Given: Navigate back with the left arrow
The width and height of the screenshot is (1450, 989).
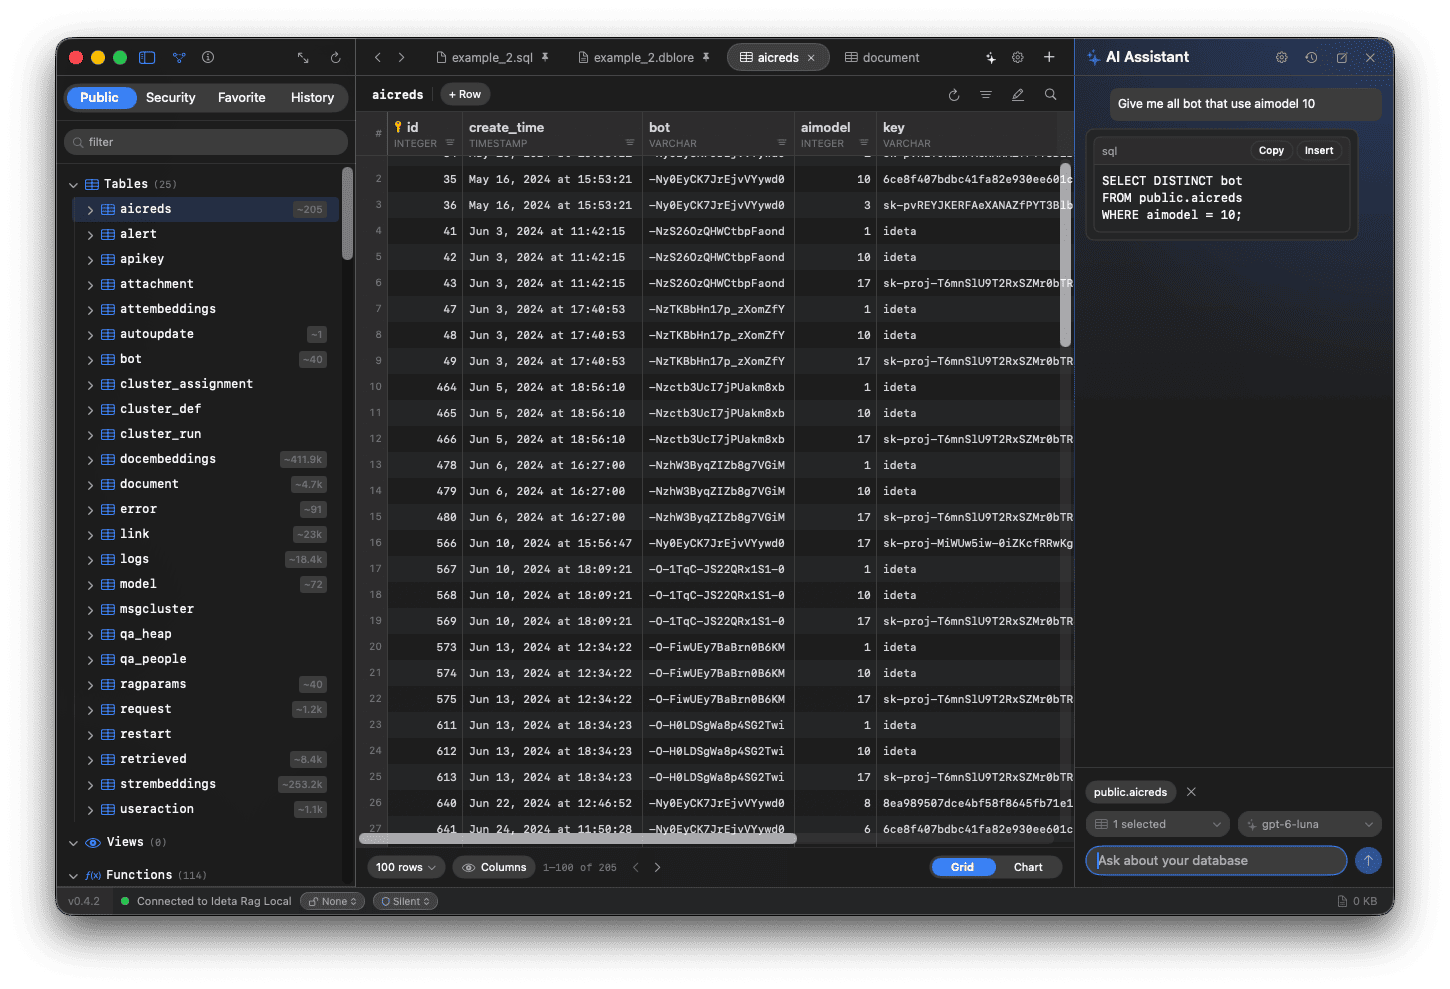Looking at the screenshot, I should click(x=378, y=58).
